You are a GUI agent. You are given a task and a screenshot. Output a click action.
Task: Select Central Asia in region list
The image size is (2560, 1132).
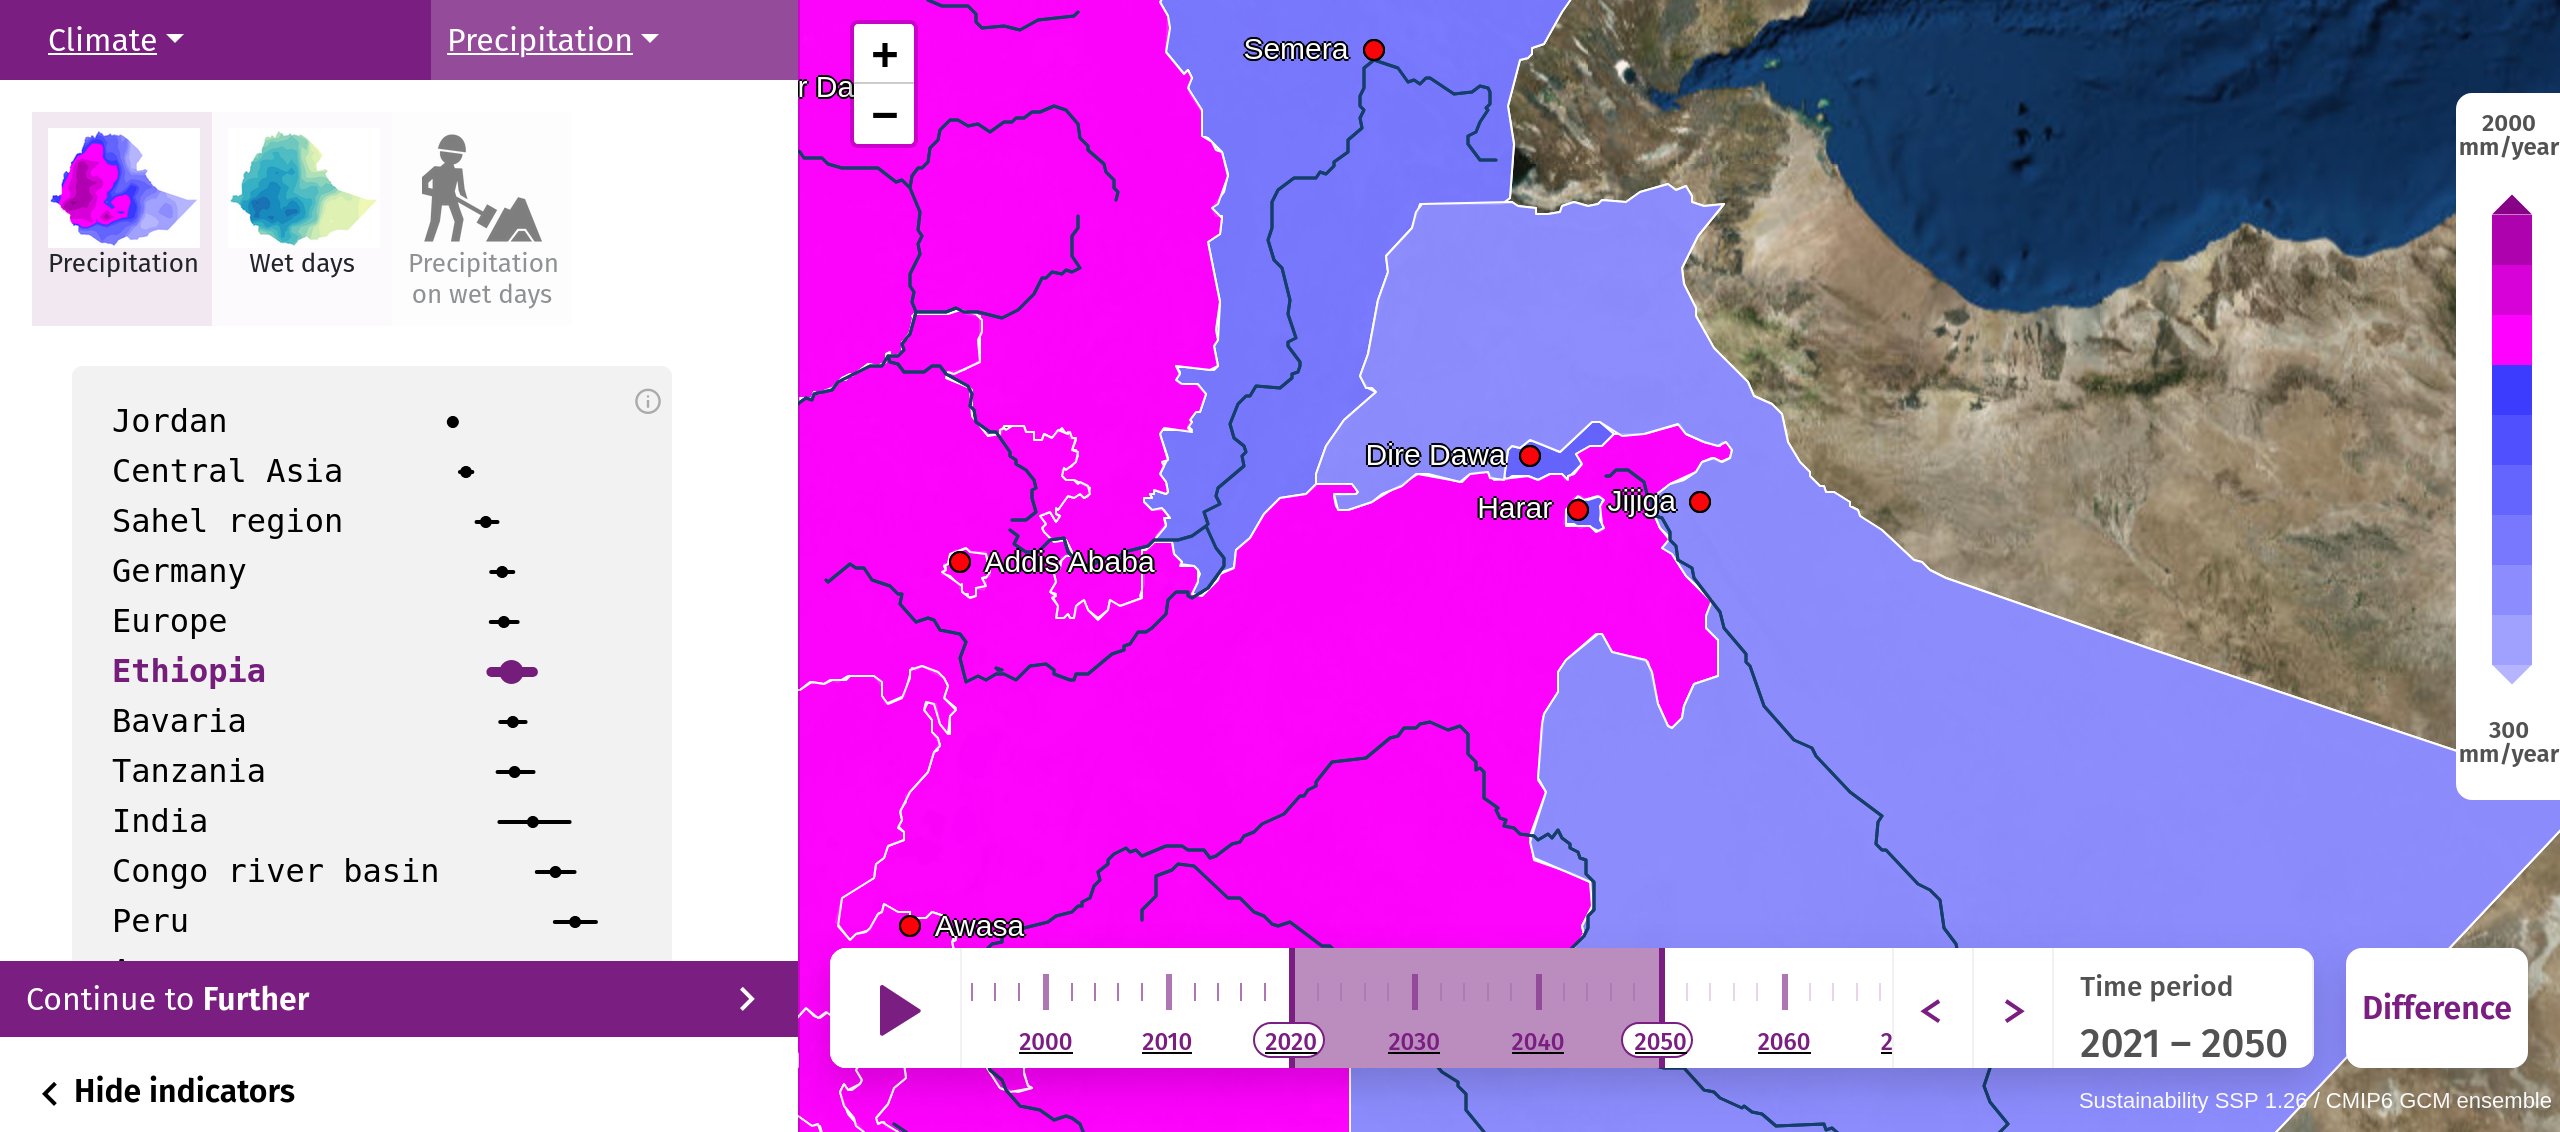(227, 471)
